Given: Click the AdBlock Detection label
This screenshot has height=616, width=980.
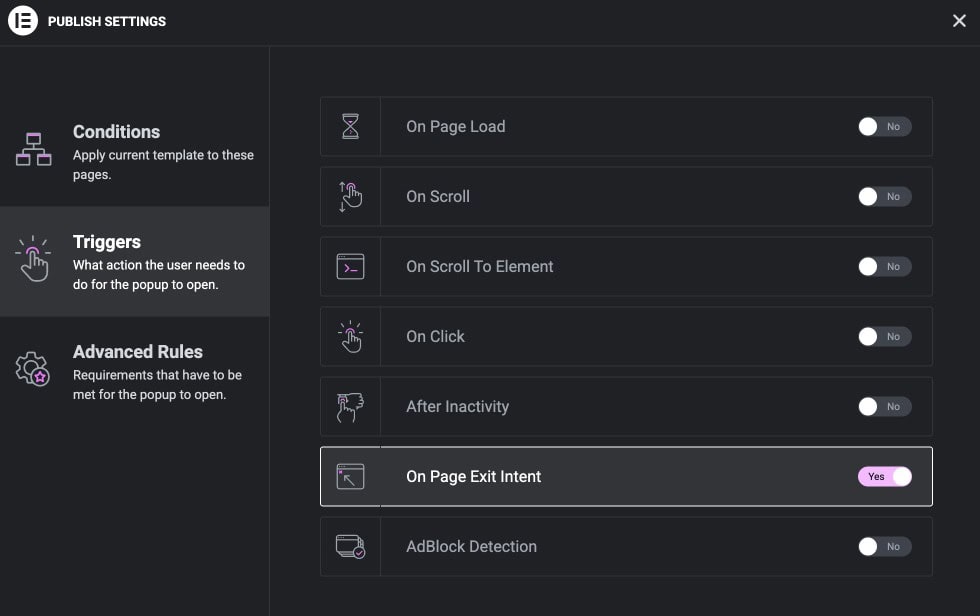Looking at the screenshot, I should [x=471, y=547].
